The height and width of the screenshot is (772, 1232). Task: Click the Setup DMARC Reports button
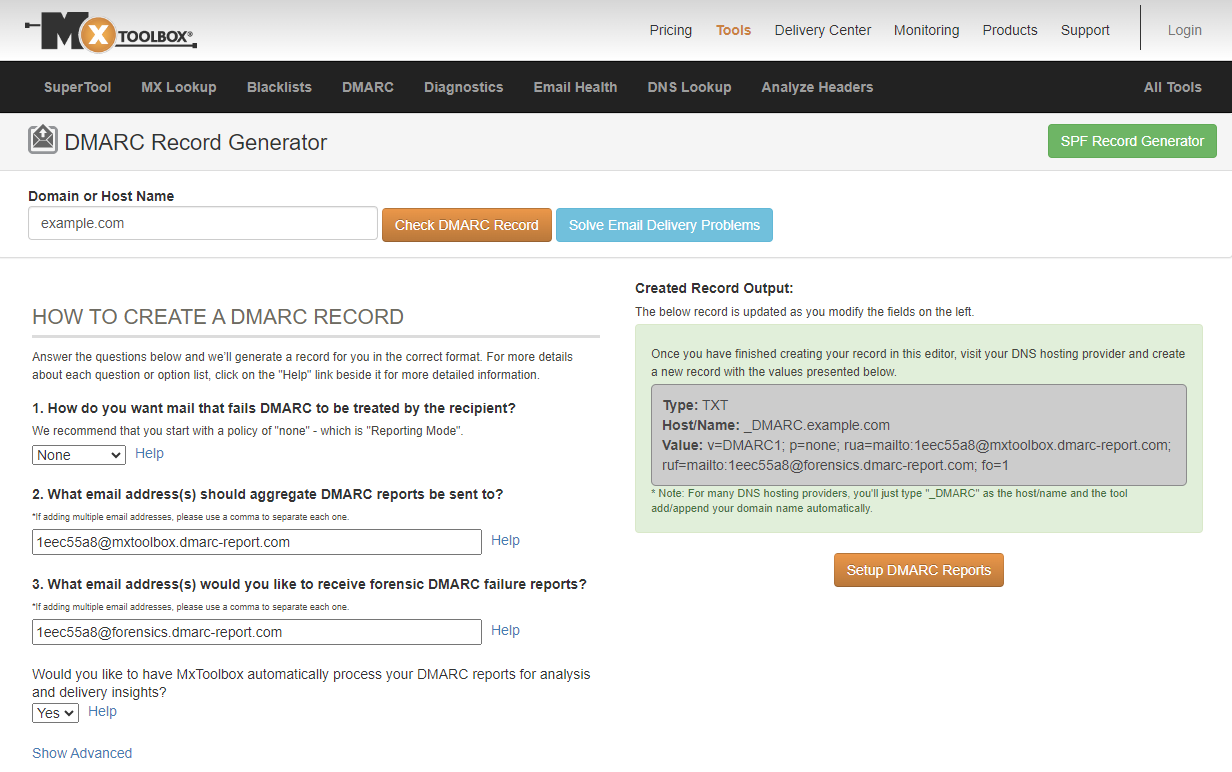(x=919, y=570)
